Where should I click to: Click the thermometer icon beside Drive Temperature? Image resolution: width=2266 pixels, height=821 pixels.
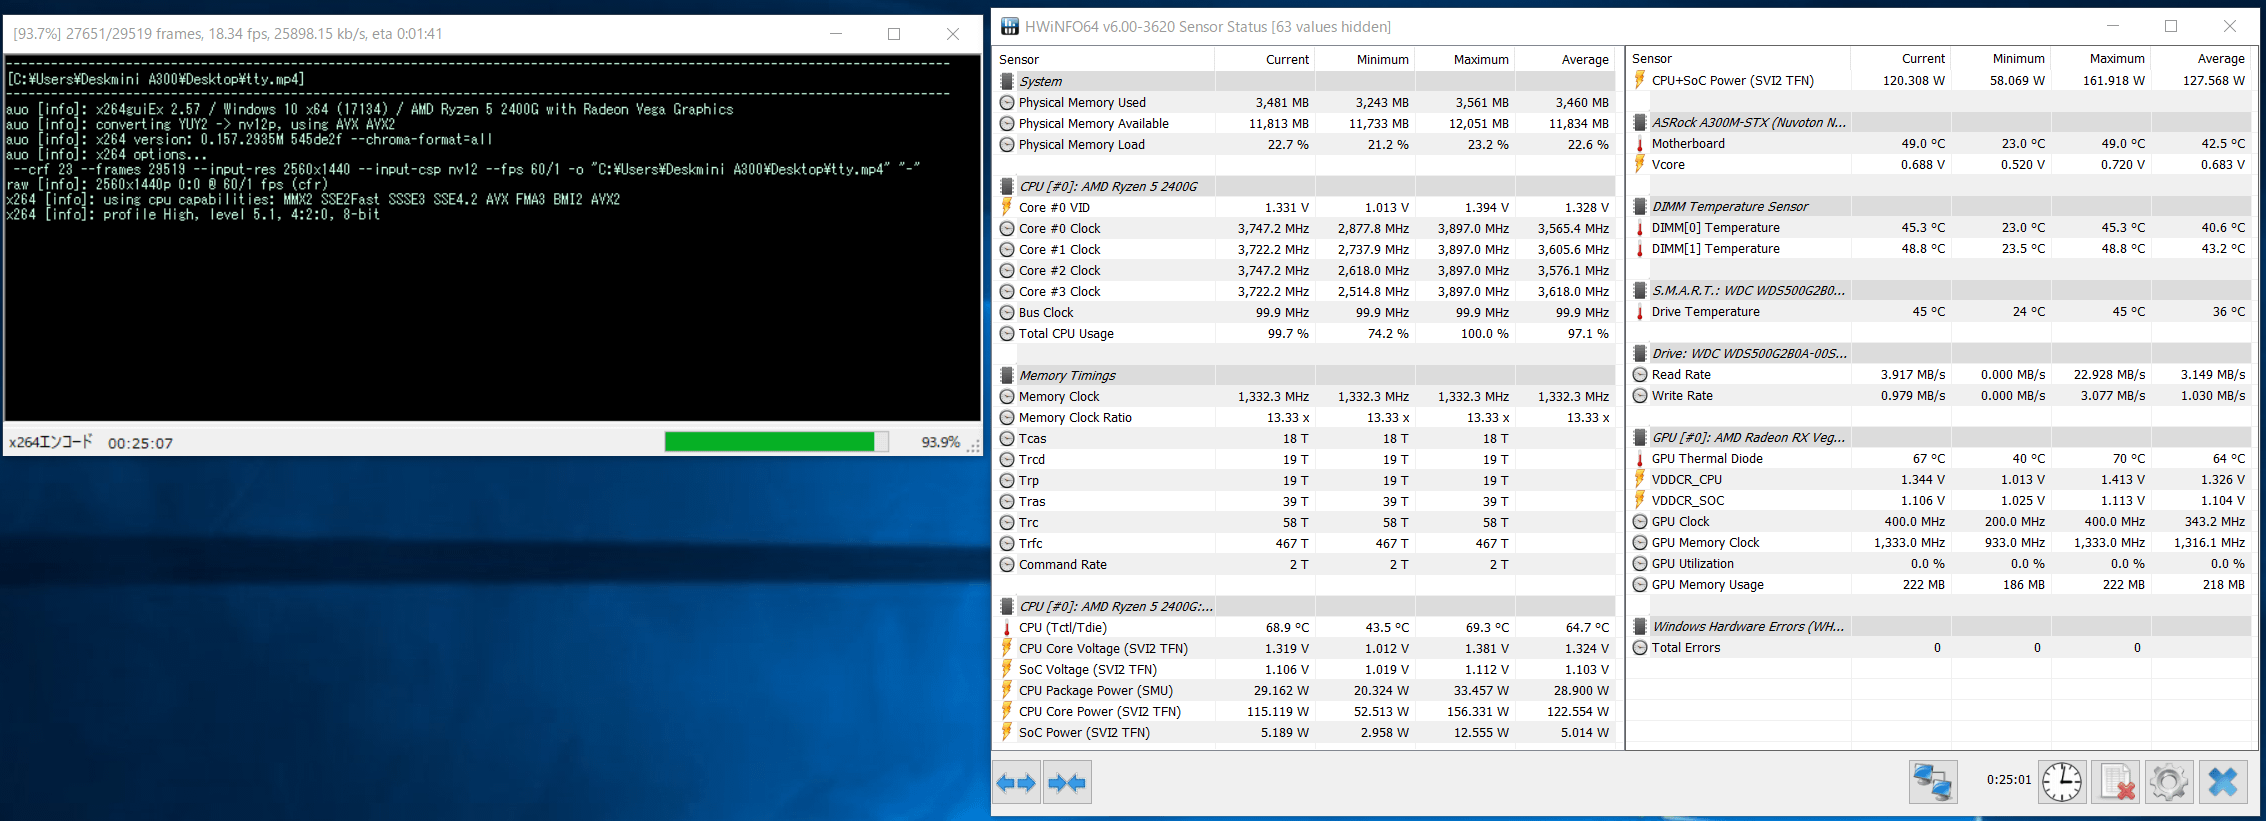(x=1640, y=311)
